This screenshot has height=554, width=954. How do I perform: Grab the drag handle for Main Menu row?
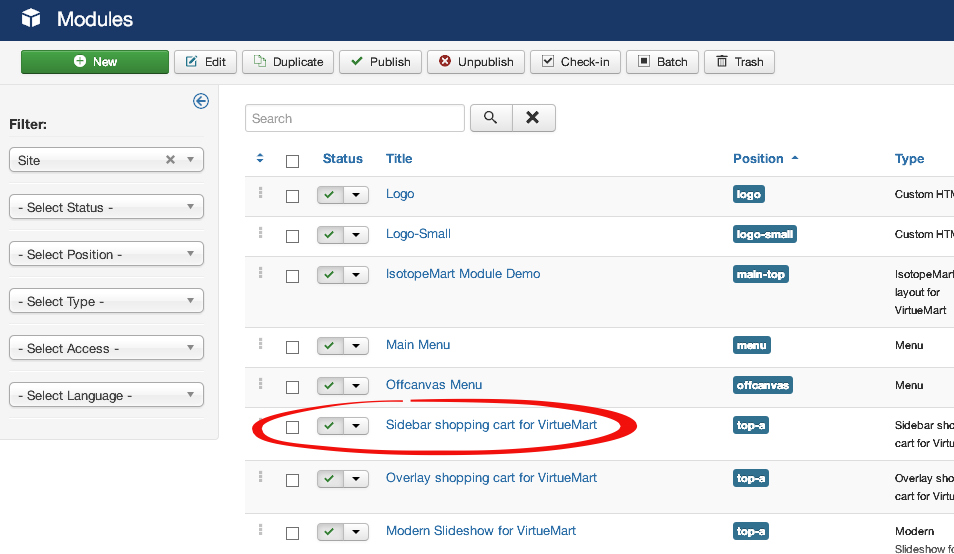pyautogui.click(x=260, y=344)
